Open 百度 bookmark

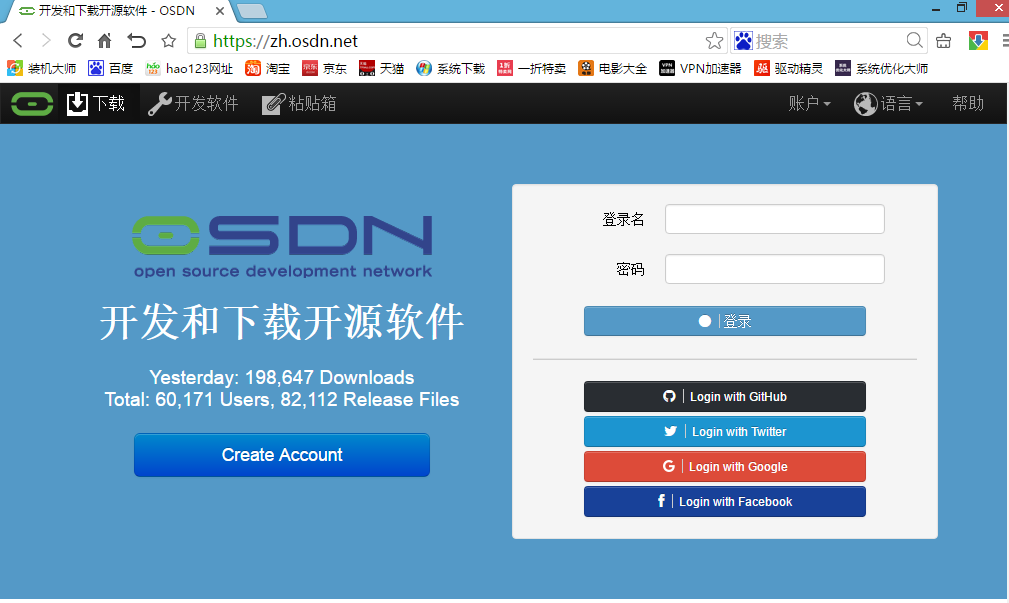coord(111,68)
